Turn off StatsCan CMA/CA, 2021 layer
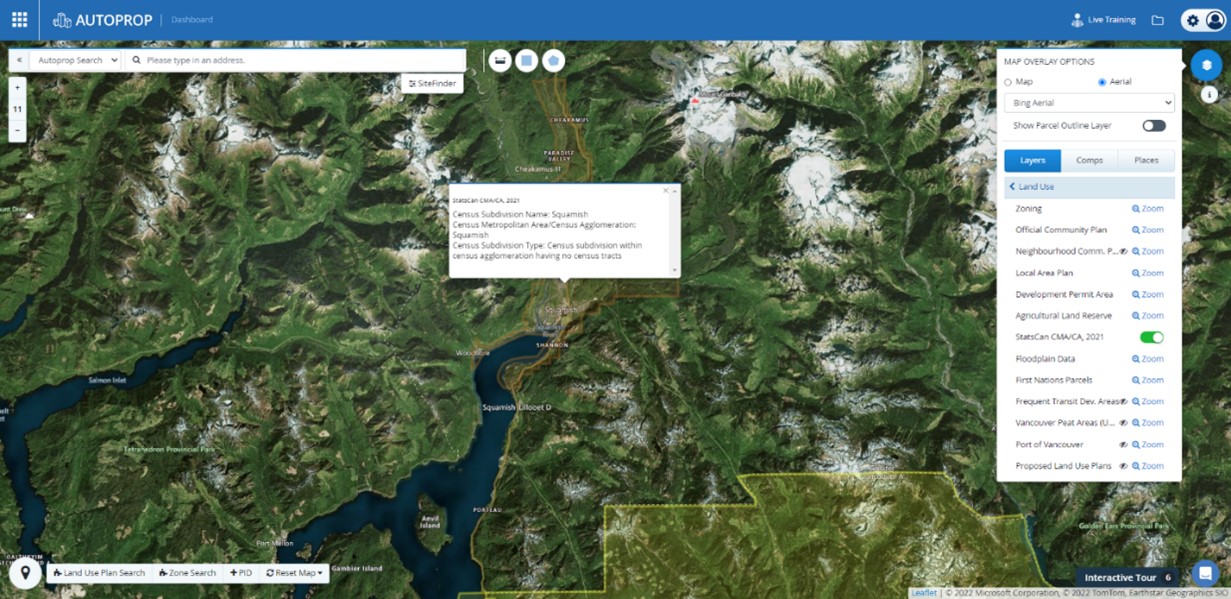 click(1151, 338)
